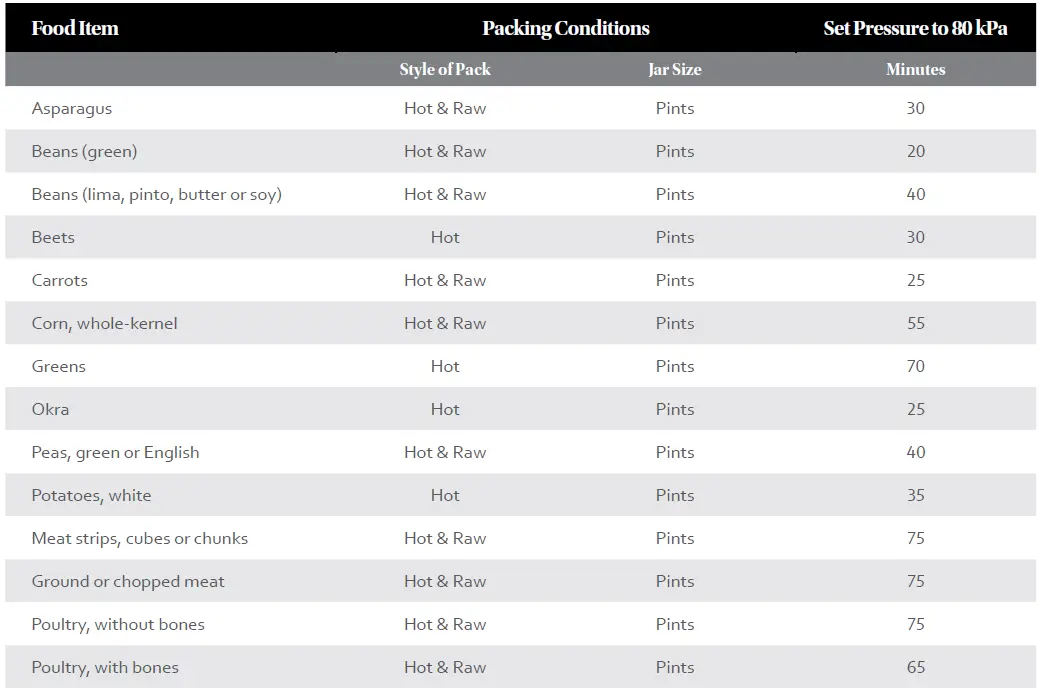The width and height of the screenshot is (1039, 695).
Task: Click the Beans (green) row label
Action: point(84,151)
